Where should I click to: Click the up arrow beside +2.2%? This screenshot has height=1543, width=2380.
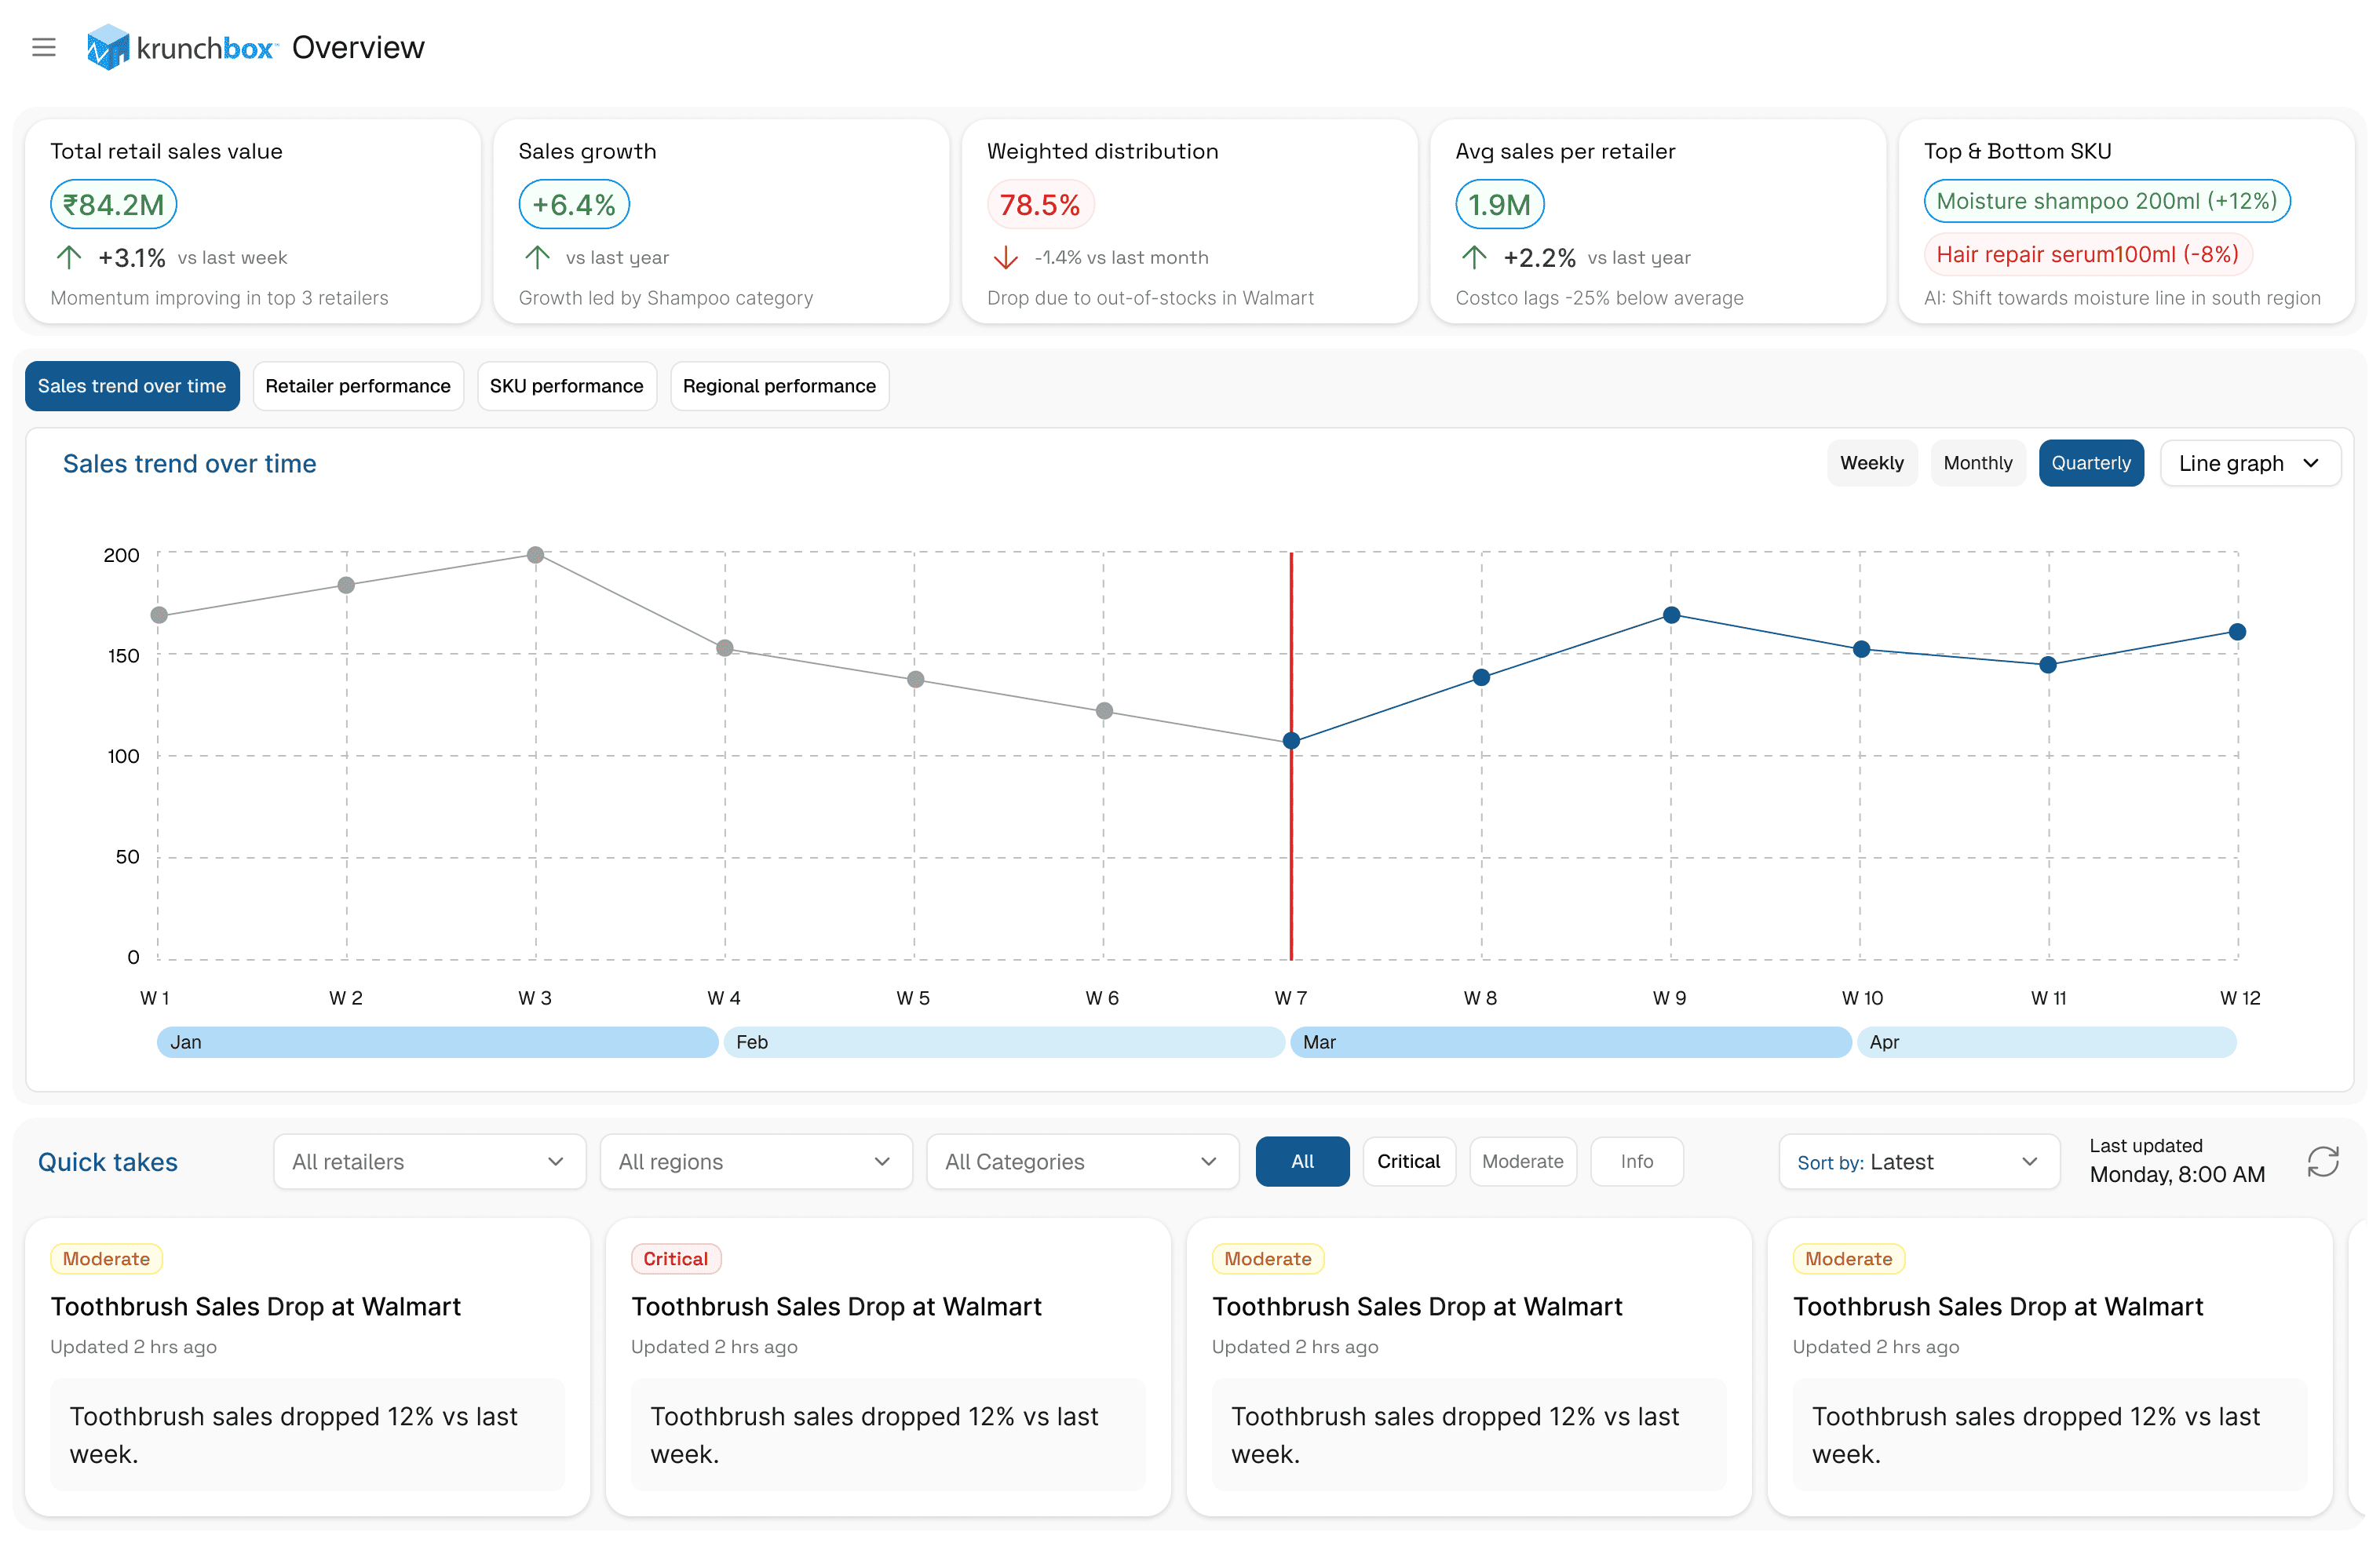click(1474, 257)
